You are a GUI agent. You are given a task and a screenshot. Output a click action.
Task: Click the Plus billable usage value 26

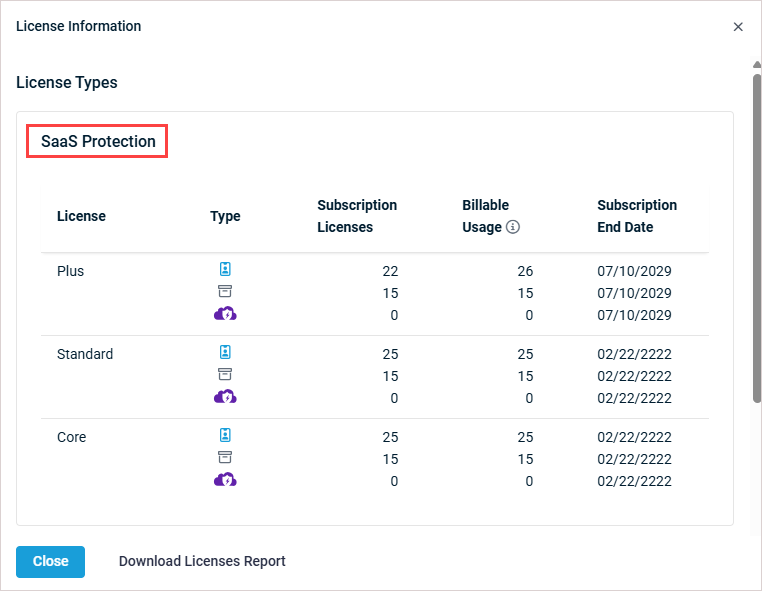(x=525, y=271)
